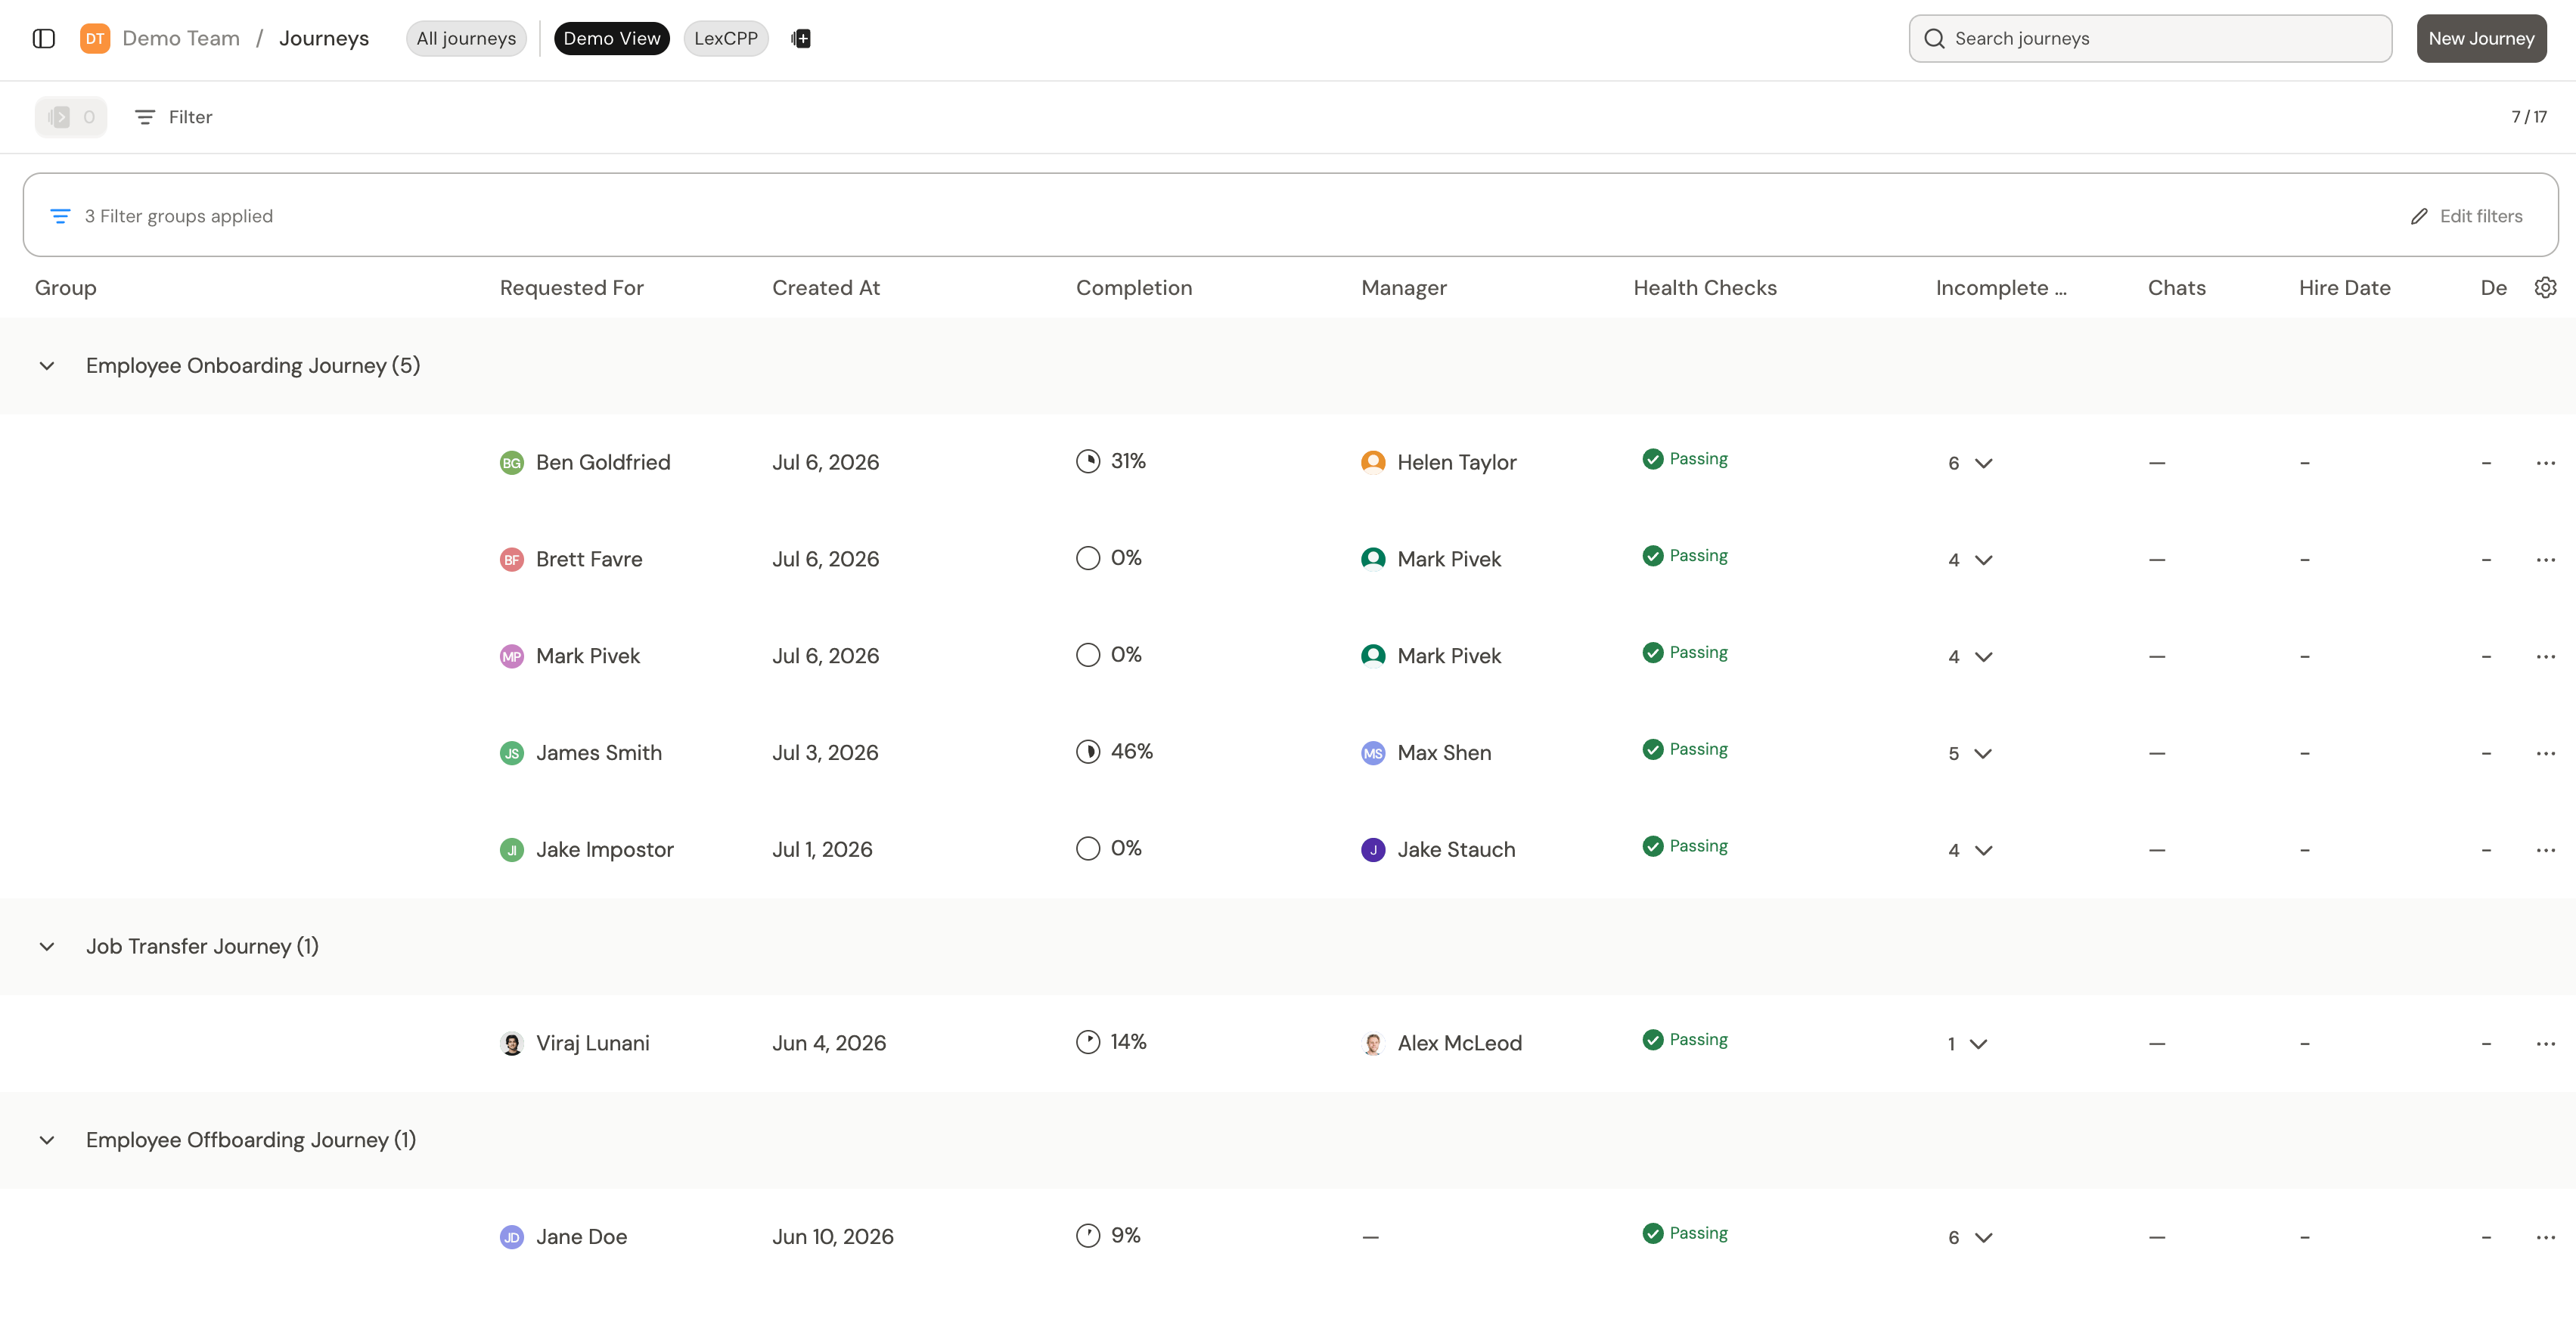Click James Smith's 46% completion indicator

(x=1114, y=752)
